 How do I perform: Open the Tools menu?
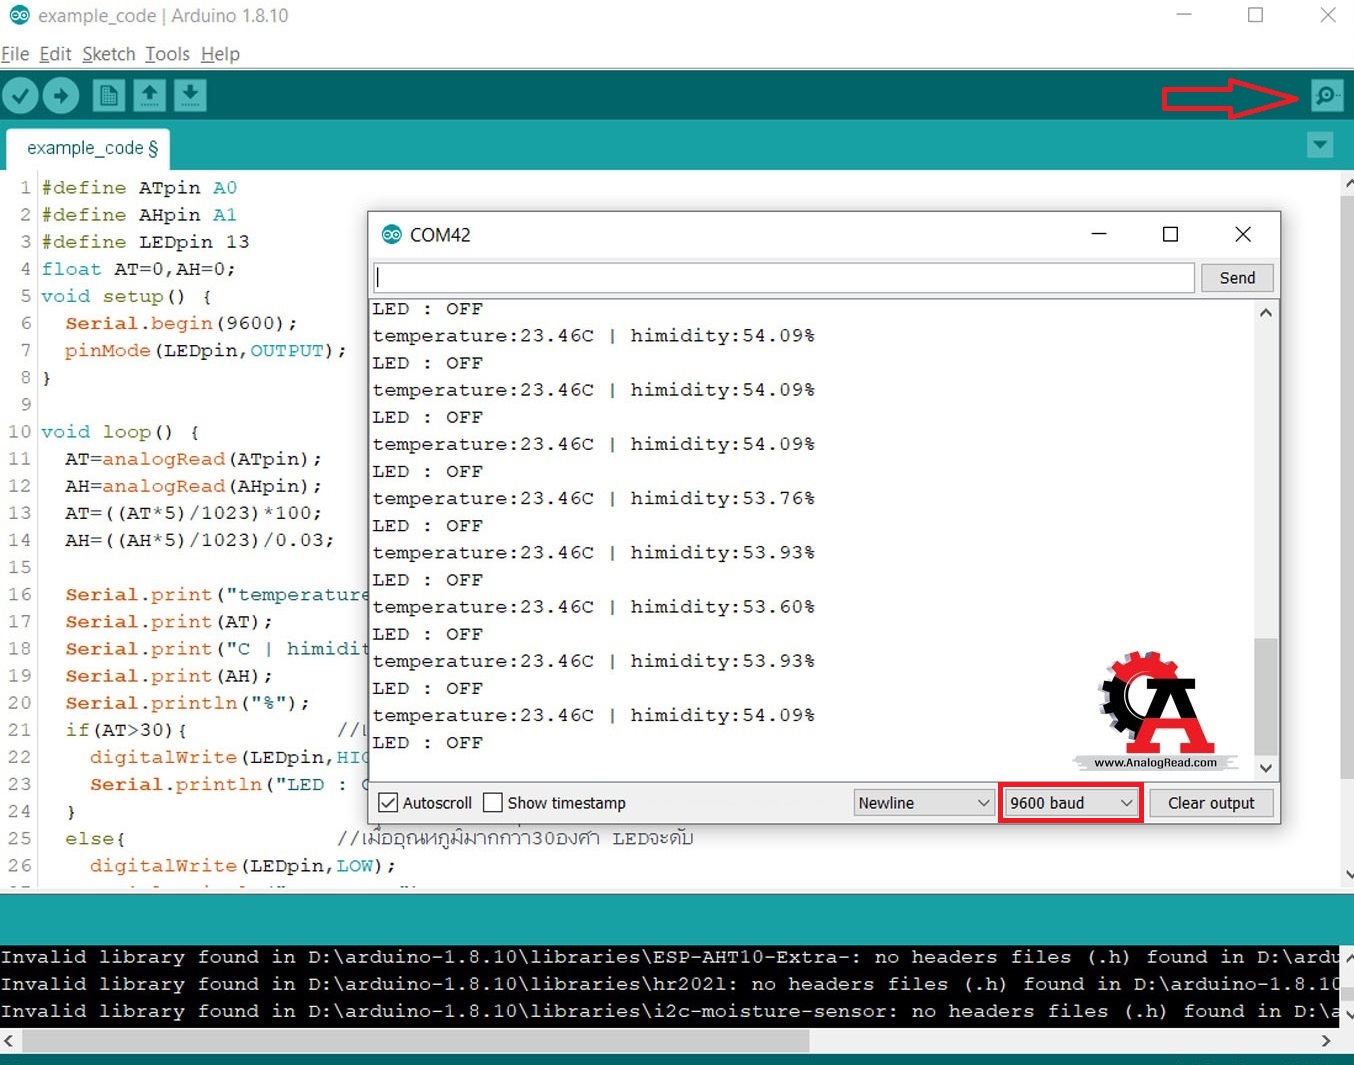167,54
